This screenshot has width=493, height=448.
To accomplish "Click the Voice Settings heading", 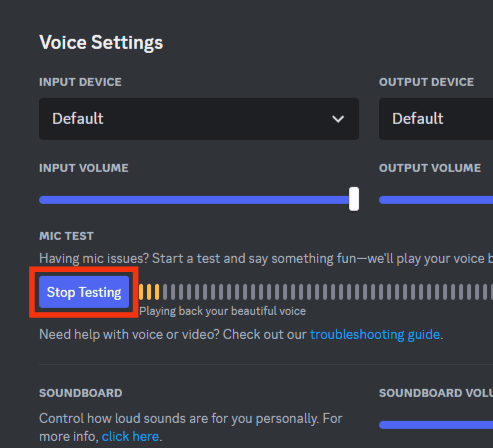I will (x=101, y=42).
